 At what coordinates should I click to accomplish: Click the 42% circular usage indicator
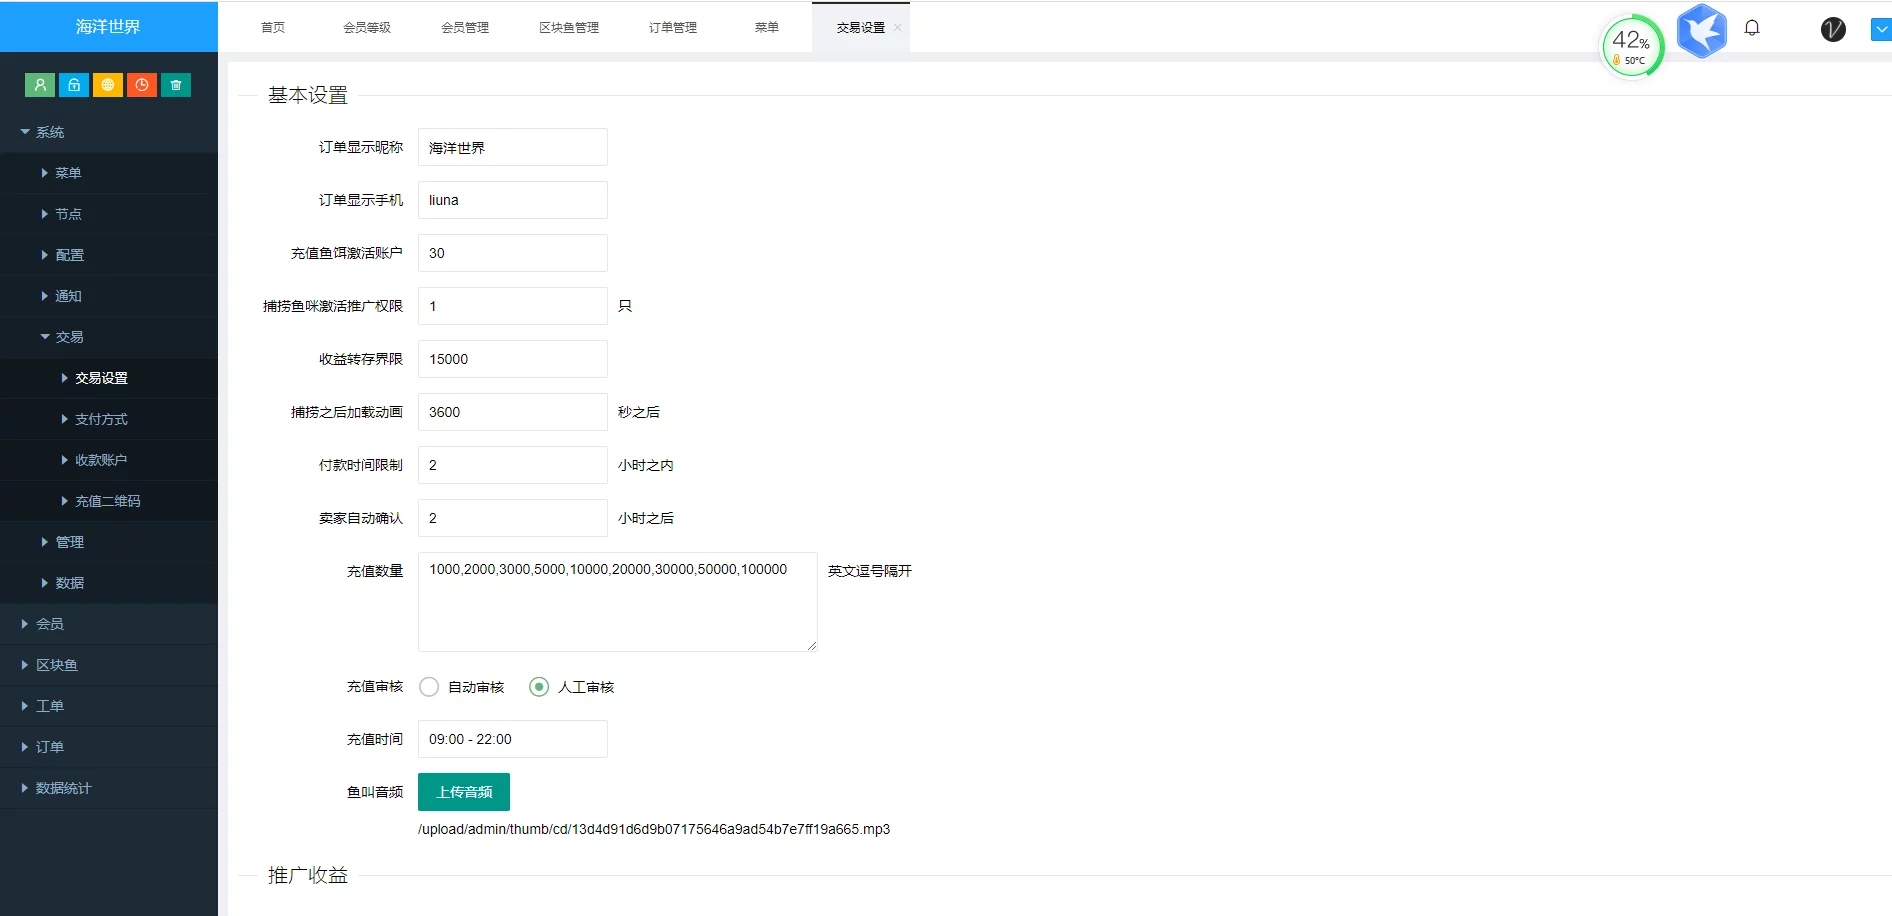click(x=1632, y=46)
